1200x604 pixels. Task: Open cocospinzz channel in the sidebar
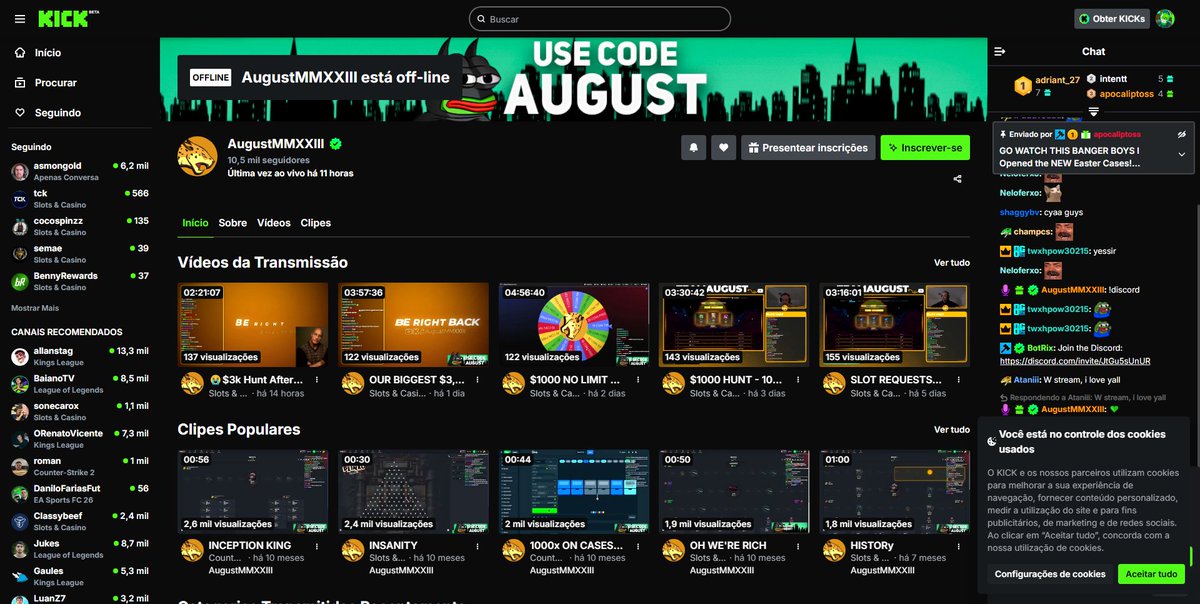(x=80, y=226)
